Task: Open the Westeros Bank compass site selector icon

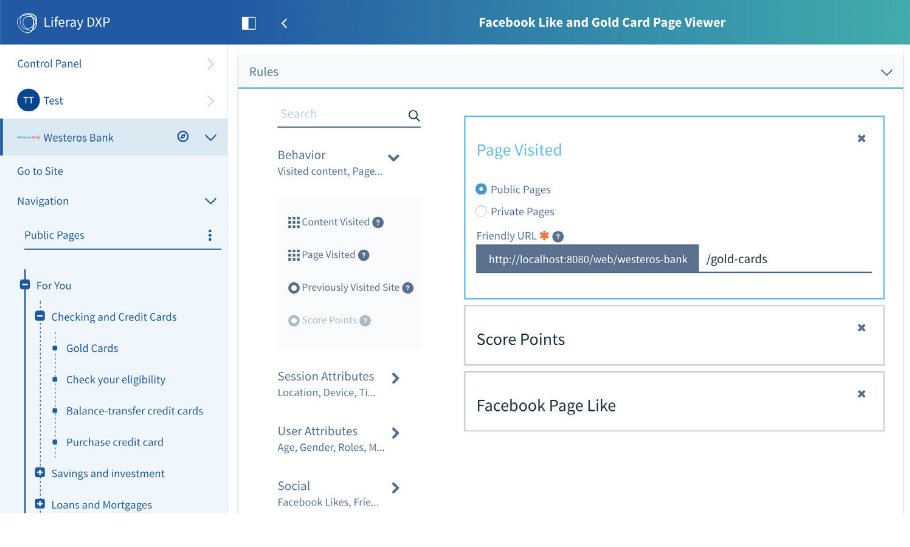Action: pyautogui.click(x=183, y=137)
